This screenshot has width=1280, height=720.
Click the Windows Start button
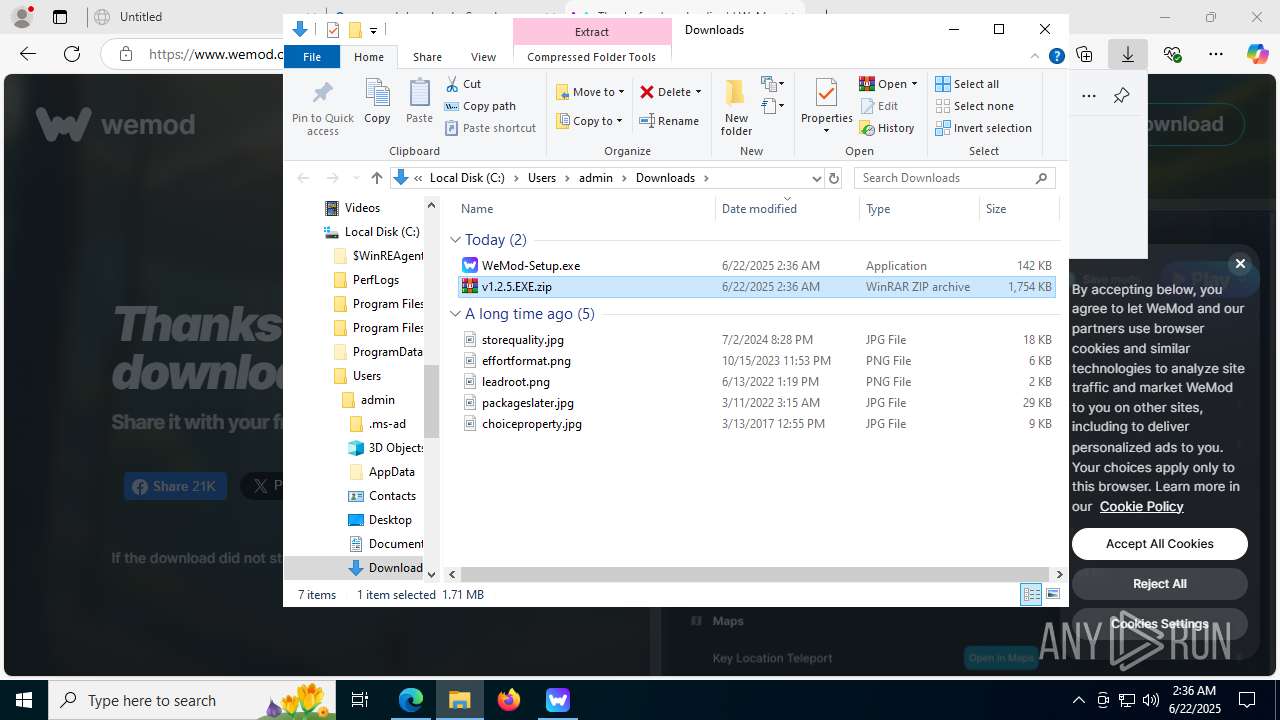[24, 700]
